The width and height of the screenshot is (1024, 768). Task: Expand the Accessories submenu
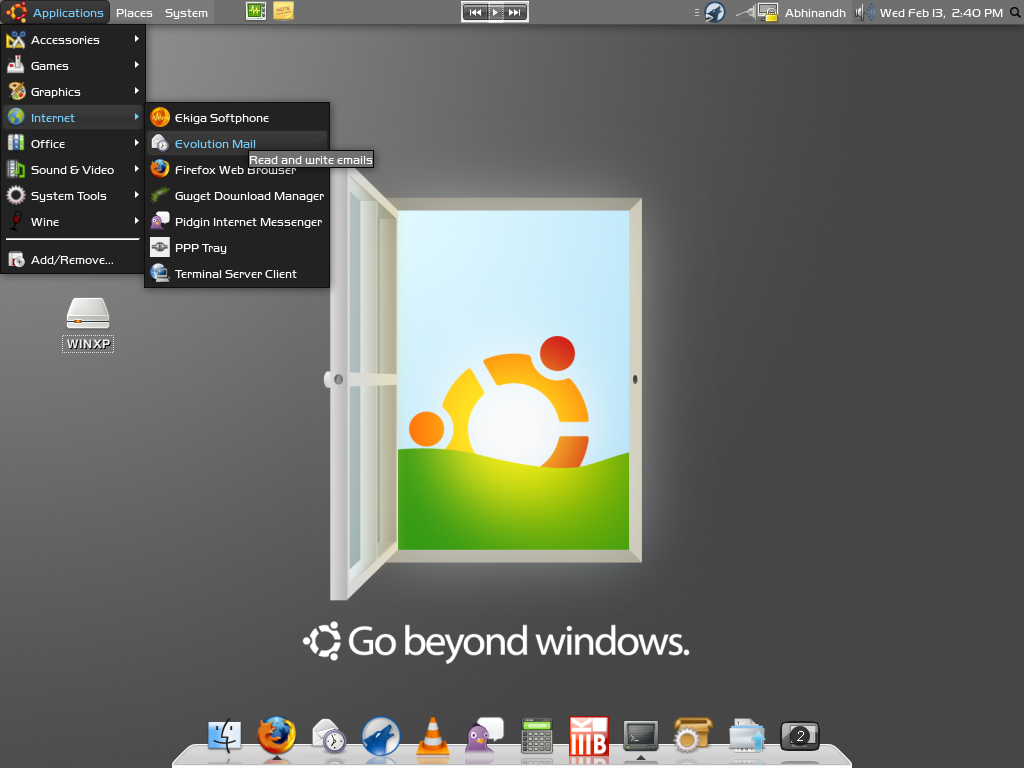(72, 40)
